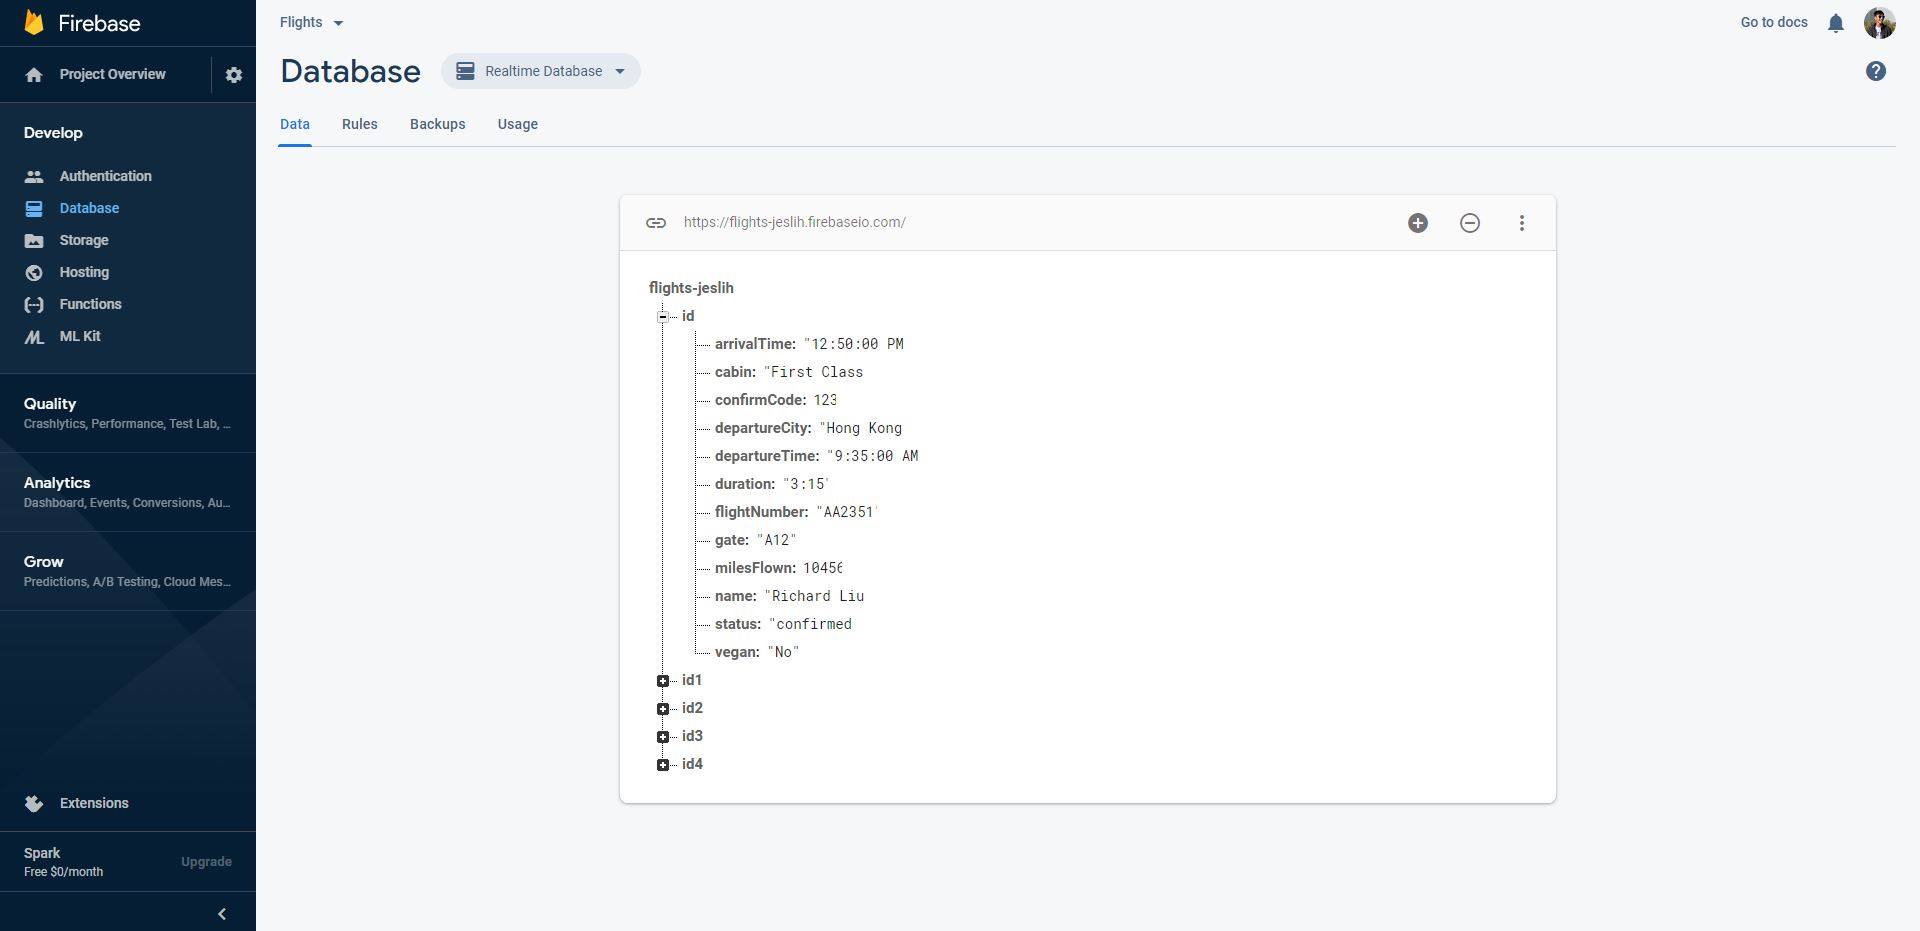The height and width of the screenshot is (931, 1920).
Task: Click the Upgrade plan button
Action: tap(206, 862)
